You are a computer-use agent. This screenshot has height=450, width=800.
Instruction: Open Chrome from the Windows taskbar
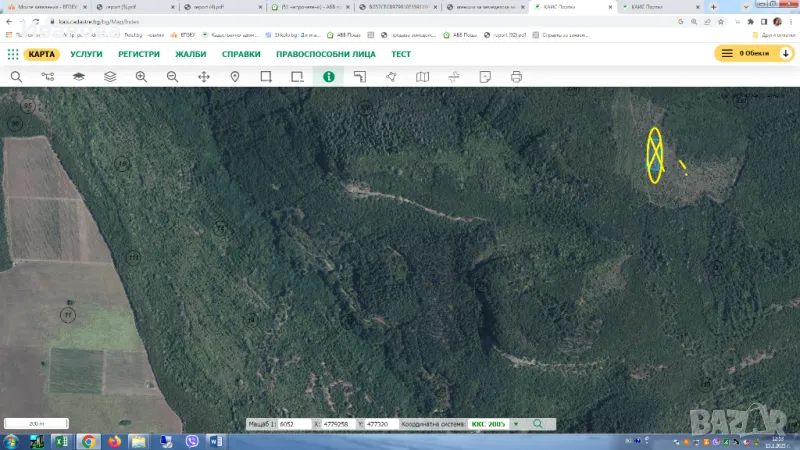tap(88, 441)
